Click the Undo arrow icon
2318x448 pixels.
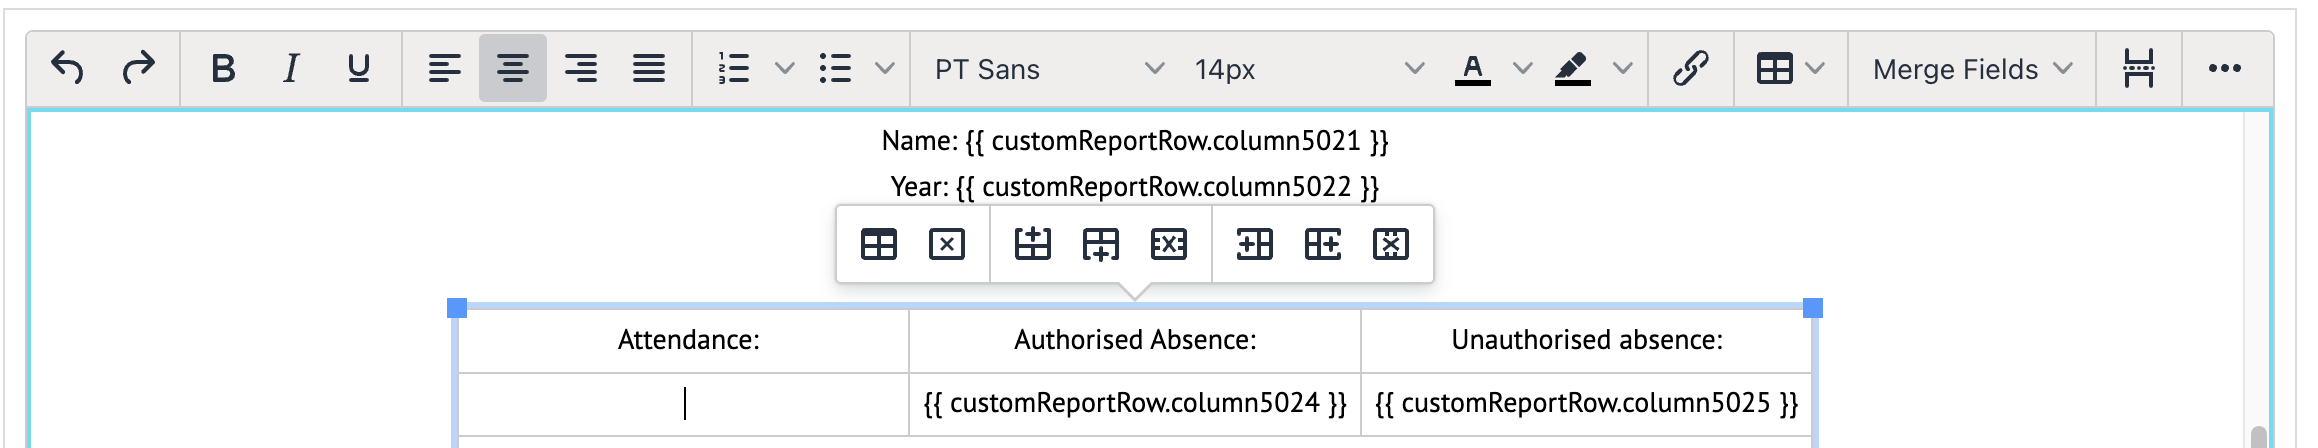point(67,68)
